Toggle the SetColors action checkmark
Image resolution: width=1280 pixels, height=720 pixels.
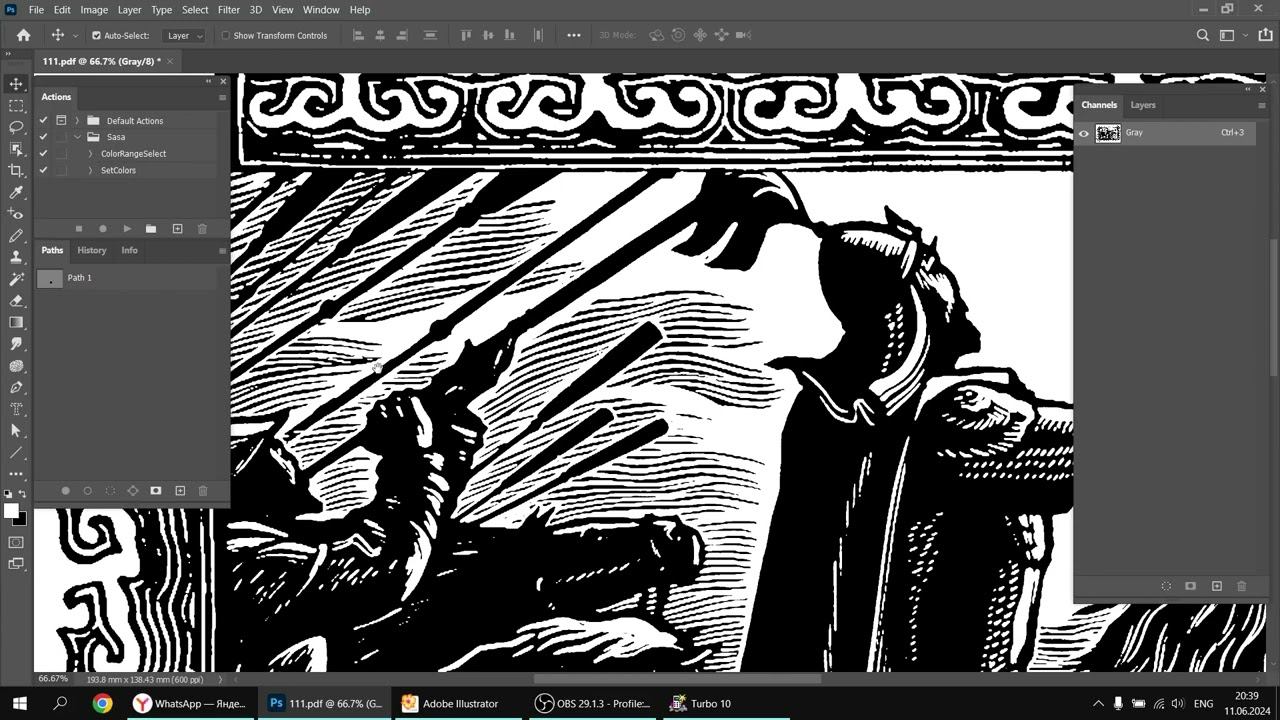coord(43,170)
